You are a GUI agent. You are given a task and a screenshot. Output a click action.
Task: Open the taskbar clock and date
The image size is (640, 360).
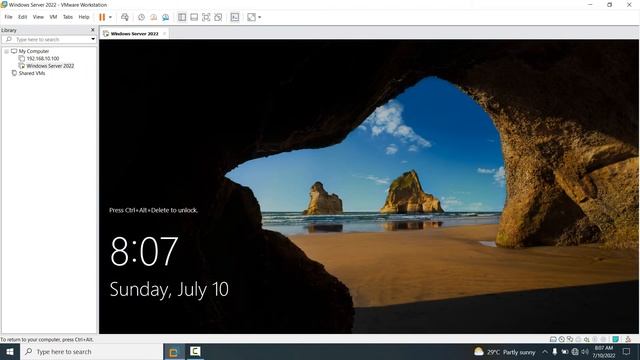click(604, 352)
